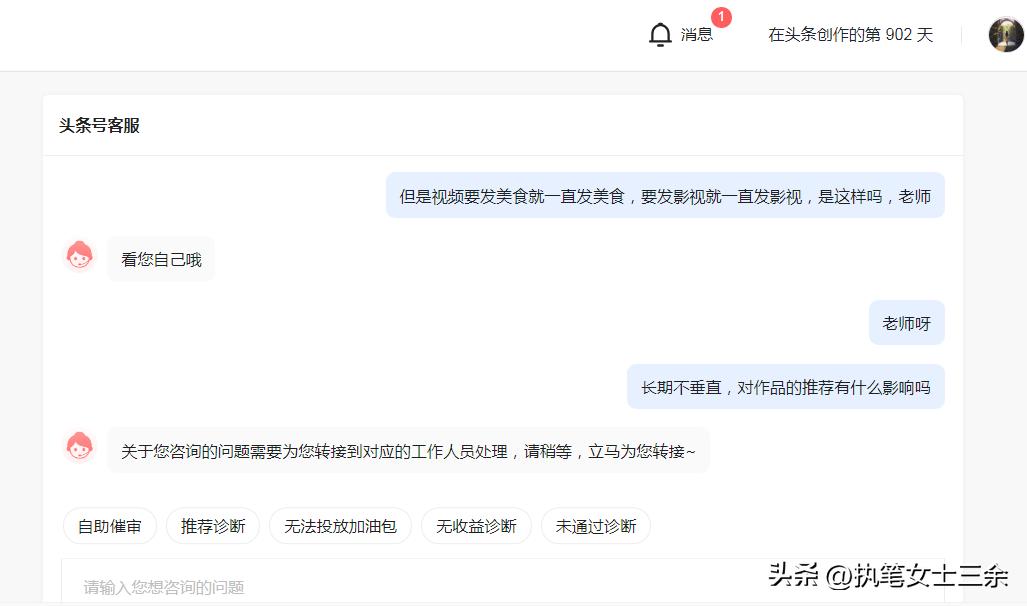Image resolution: width=1027 pixels, height=606 pixels.
Task: Click the bubble asking about 长期不垂直 recommendations
Action: click(x=784, y=386)
